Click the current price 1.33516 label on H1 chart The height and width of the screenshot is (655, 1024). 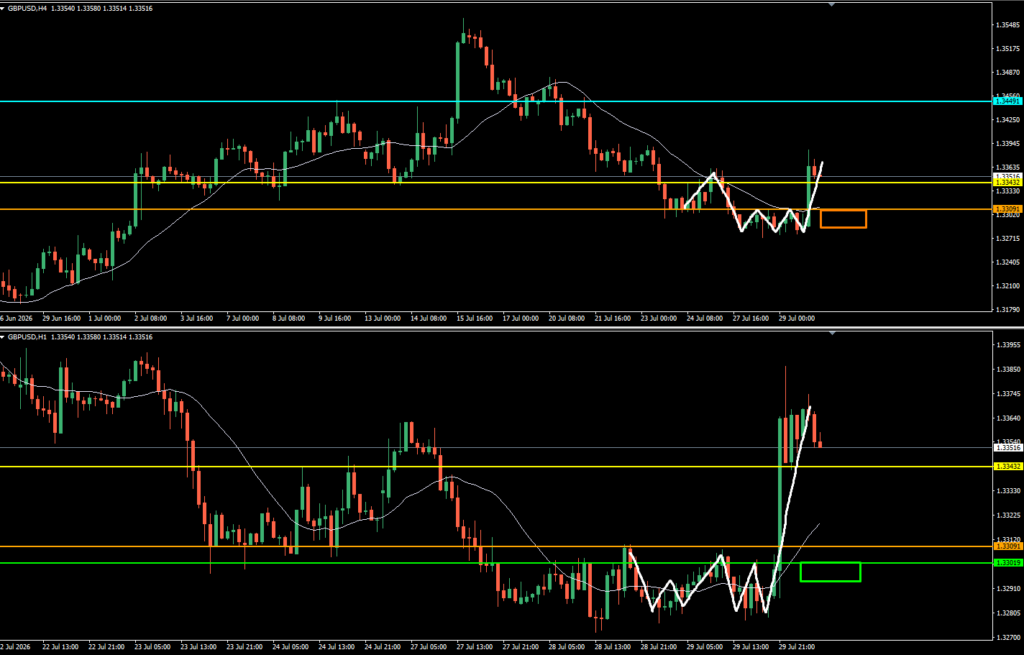click(x=1008, y=447)
